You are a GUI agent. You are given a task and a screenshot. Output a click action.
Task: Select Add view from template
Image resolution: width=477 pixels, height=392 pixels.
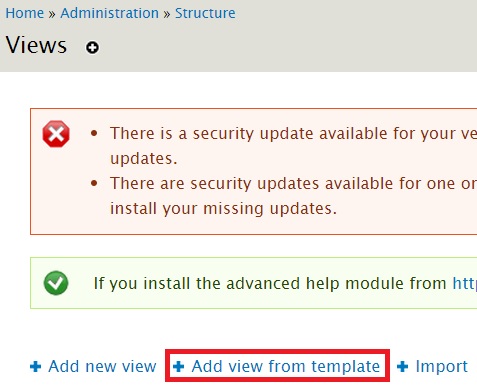(x=286, y=366)
